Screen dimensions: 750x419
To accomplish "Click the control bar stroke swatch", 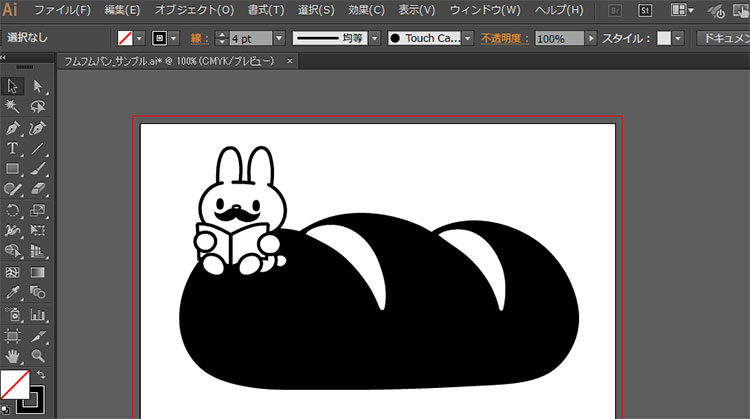I will pos(159,38).
